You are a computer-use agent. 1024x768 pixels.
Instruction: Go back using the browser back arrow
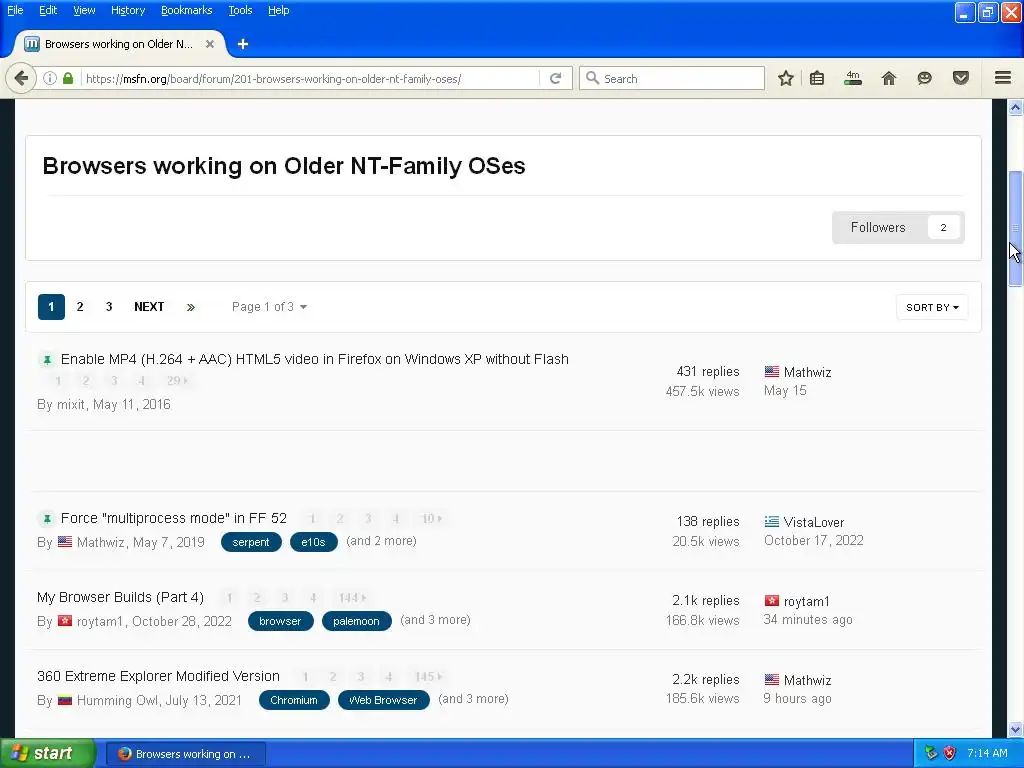21,78
